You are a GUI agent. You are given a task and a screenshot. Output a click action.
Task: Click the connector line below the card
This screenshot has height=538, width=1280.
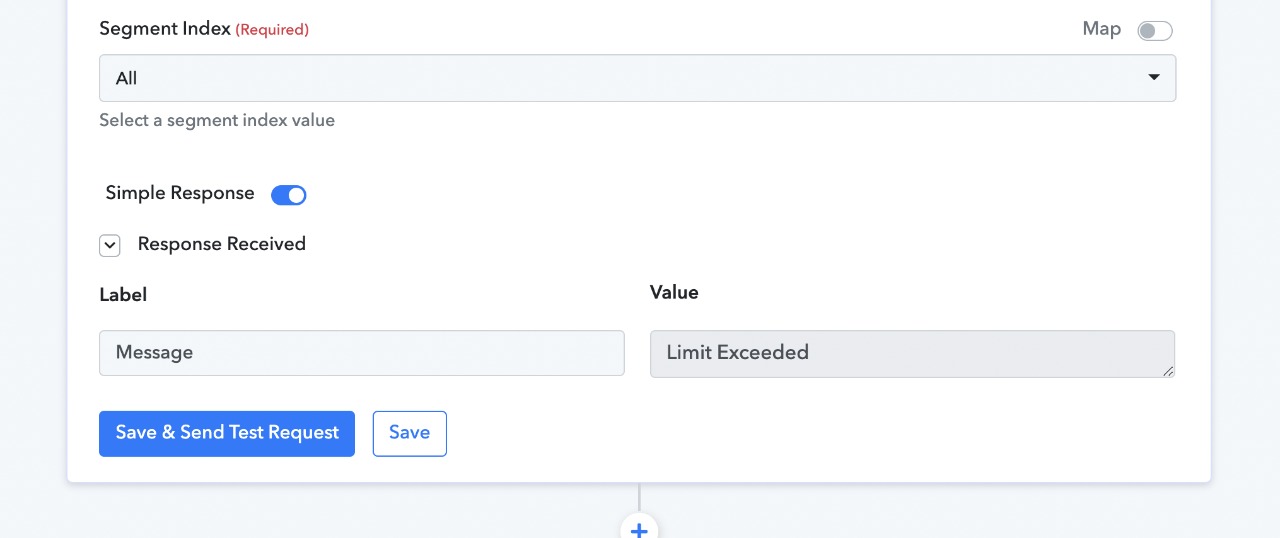(x=639, y=498)
